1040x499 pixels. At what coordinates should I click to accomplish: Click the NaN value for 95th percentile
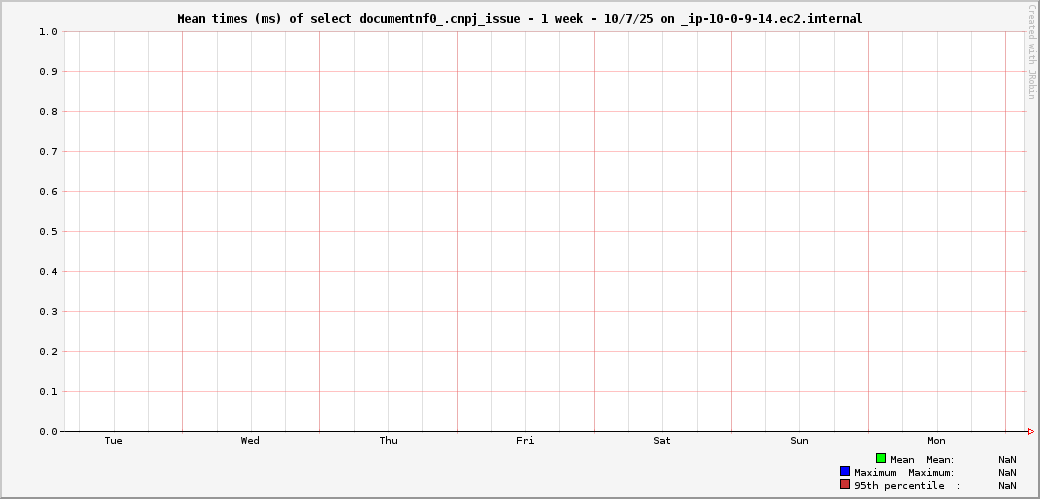point(1007,485)
